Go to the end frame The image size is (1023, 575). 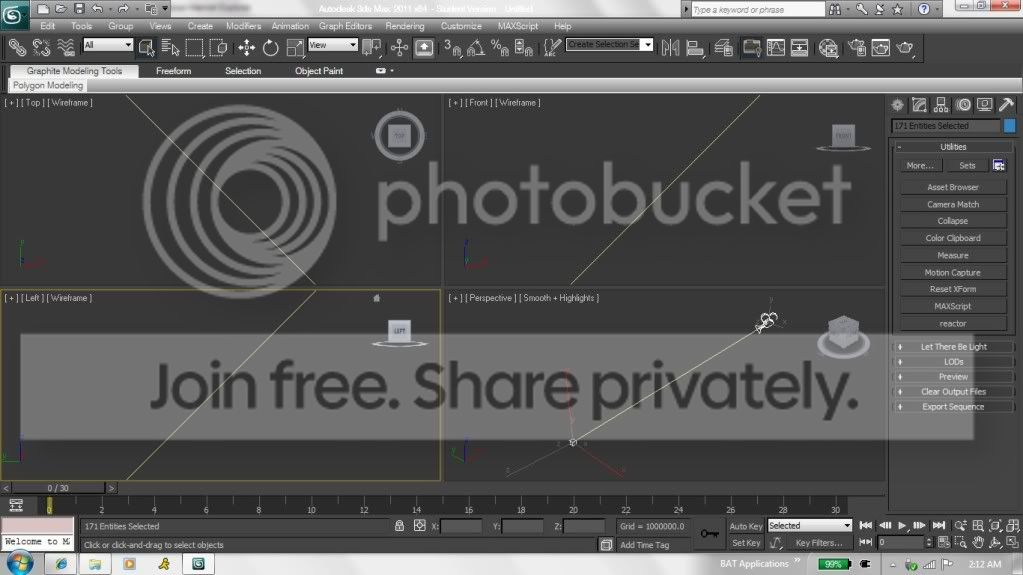point(938,525)
